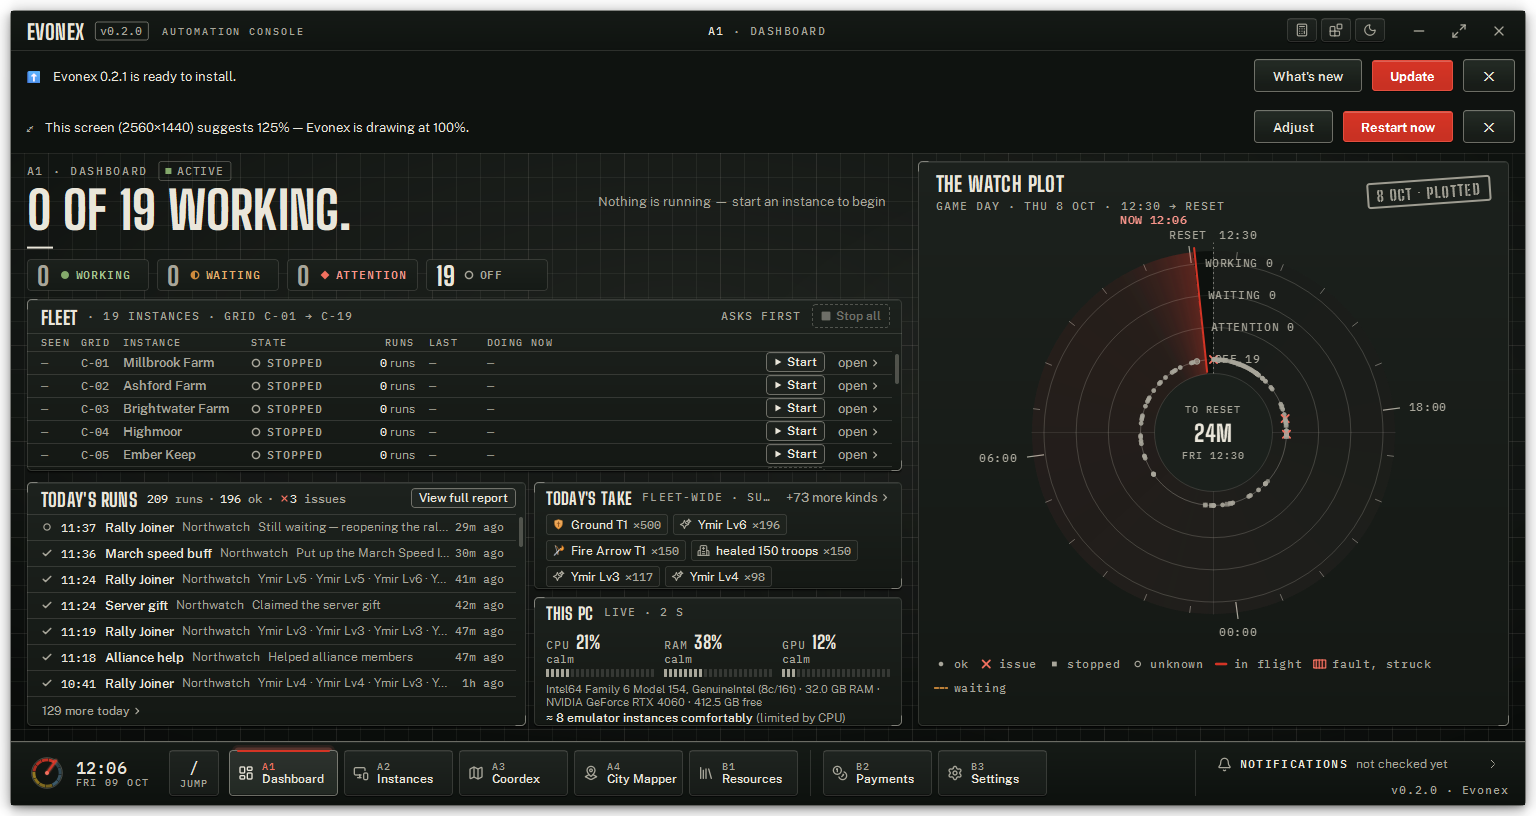Switch to the Coordex tab
Image resolution: width=1536 pixels, height=816 pixels.
point(513,773)
